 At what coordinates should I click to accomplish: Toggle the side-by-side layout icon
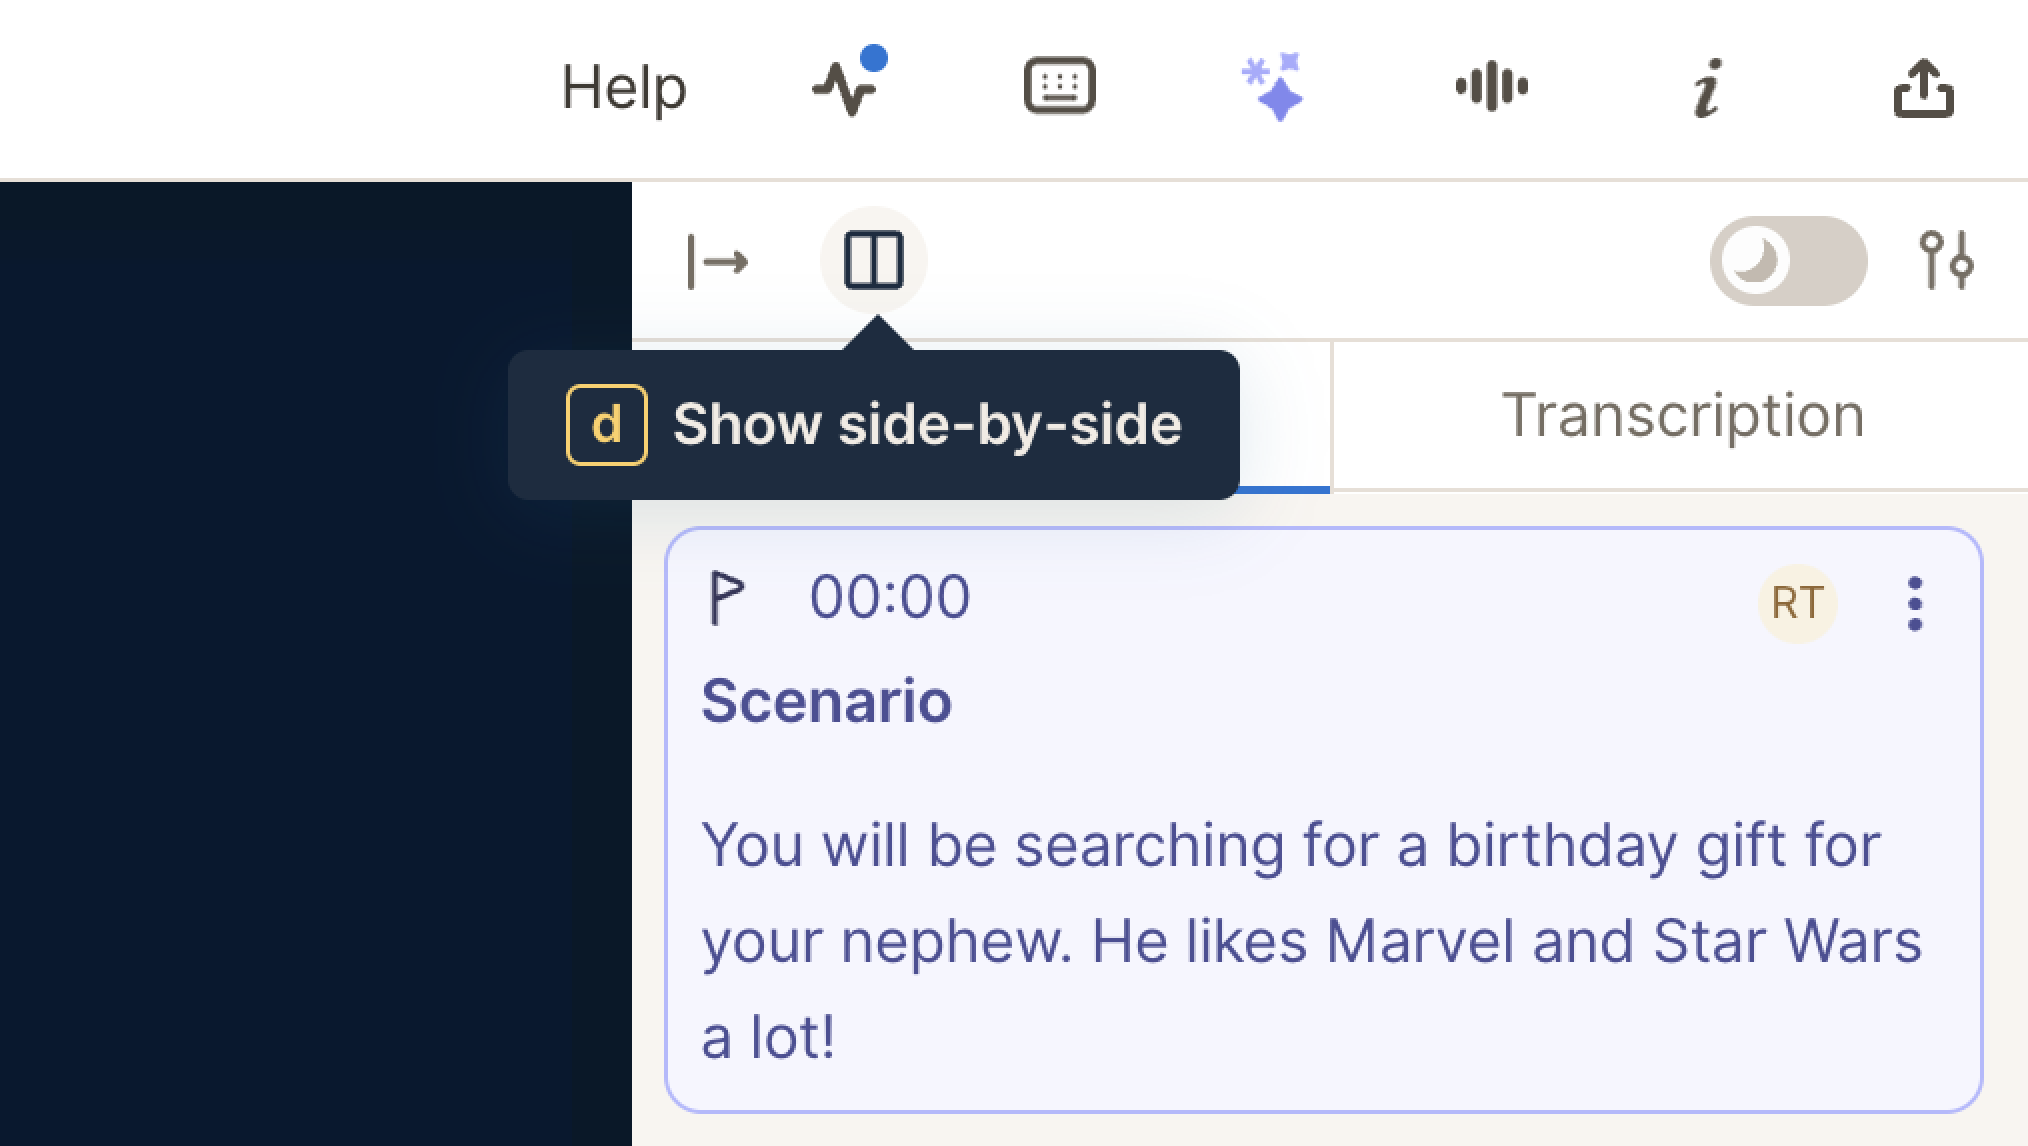pos(874,261)
